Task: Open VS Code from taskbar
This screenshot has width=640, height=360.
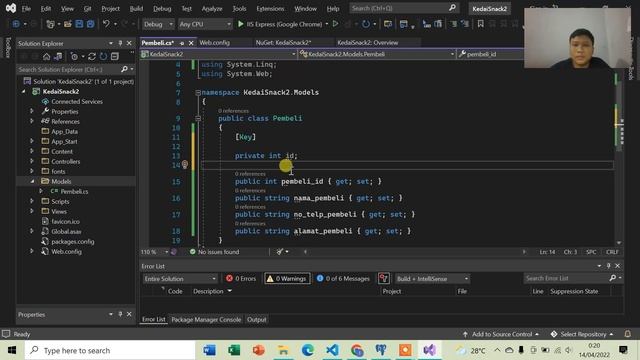Action: click(x=332, y=350)
